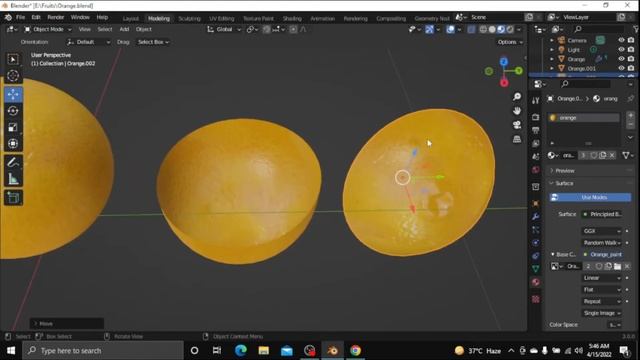640x360 pixels.
Task: Disable Camera in renders via camera icon
Action: (x=631, y=40)
